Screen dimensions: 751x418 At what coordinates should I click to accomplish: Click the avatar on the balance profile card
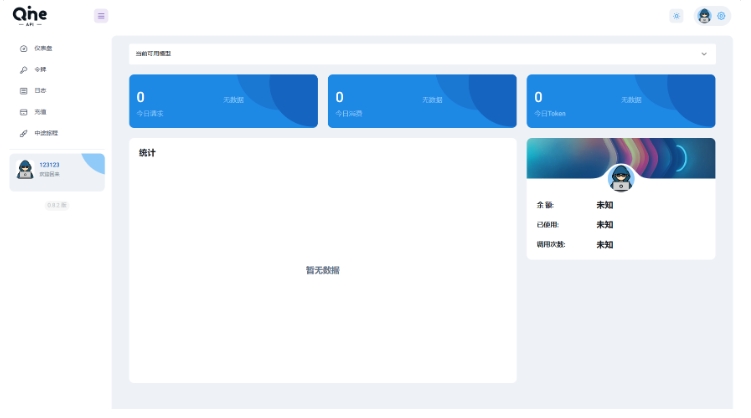pyautogui.click(x=621, y=178)
